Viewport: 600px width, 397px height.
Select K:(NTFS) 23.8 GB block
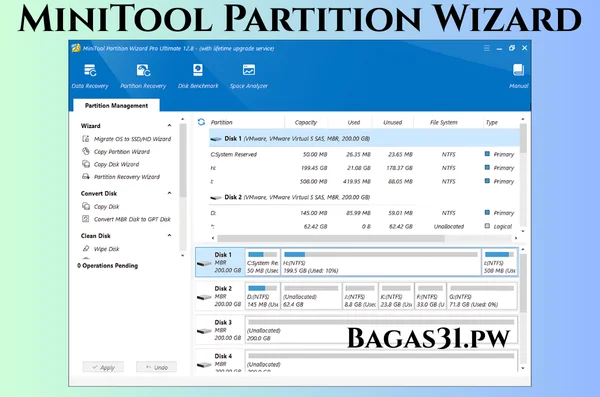click(x=396, y=296)
